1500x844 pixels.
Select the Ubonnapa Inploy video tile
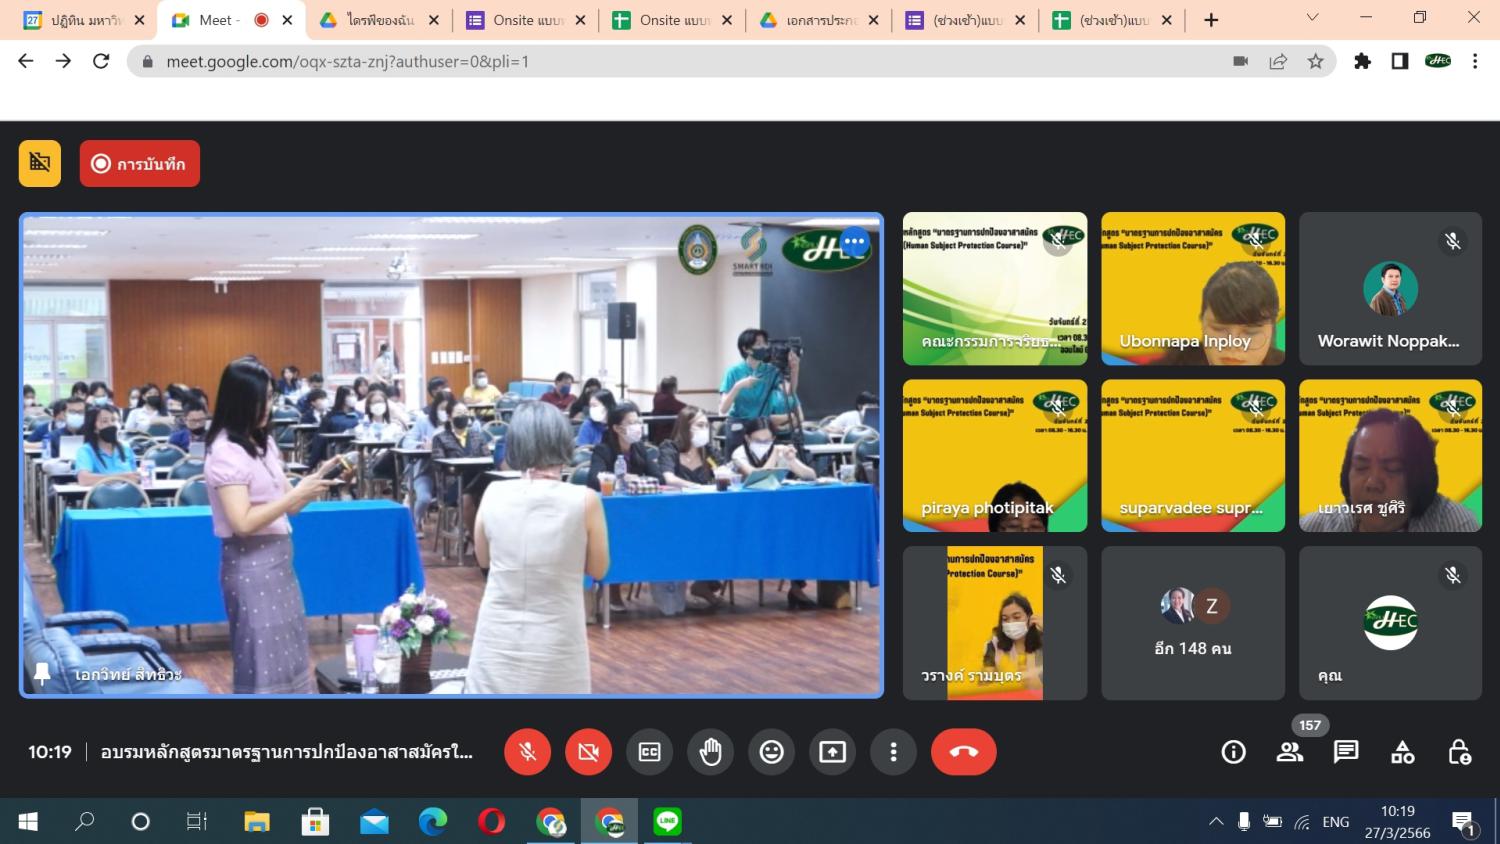pos(1192,288)
